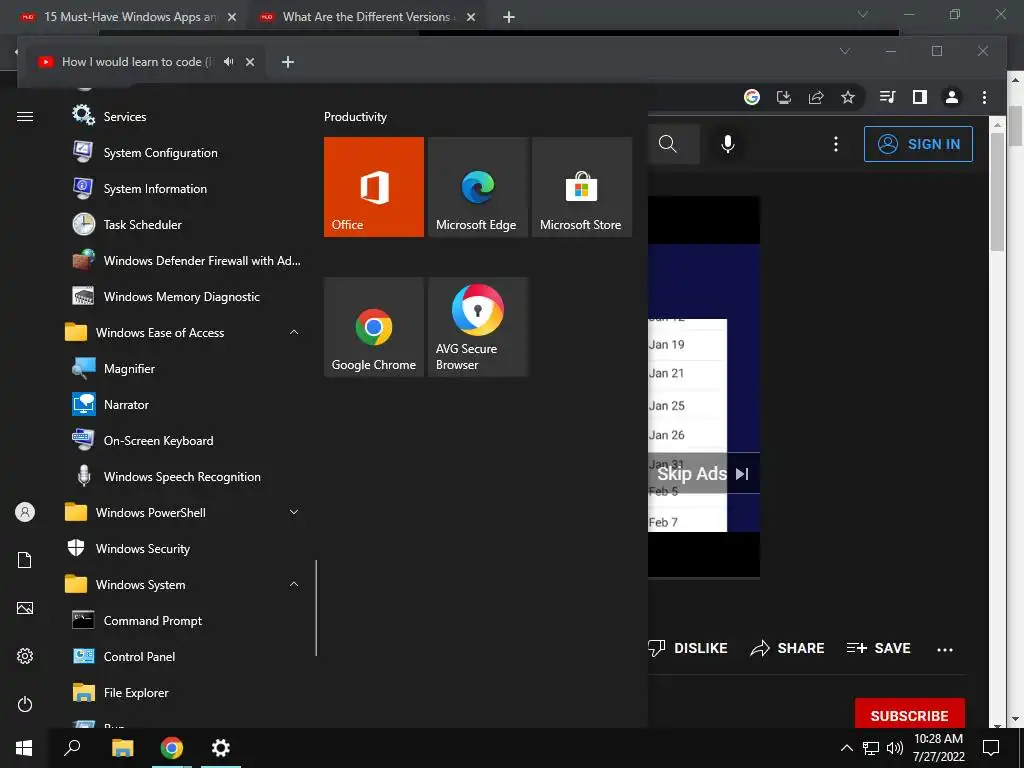Open new tab in back Chrome window
Image resolution: width=1024 pixels, height=768 pixels.
coord(509,17)
